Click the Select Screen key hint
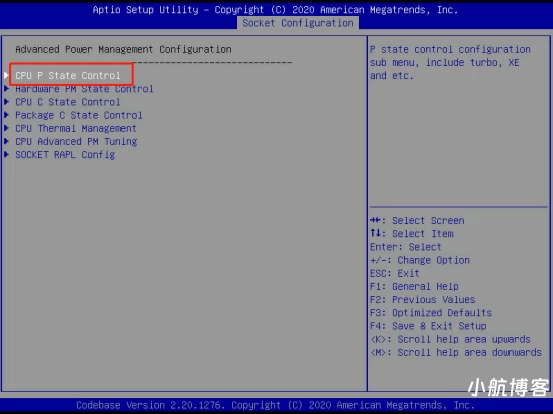The image size is (553, 414). point(417,221)
